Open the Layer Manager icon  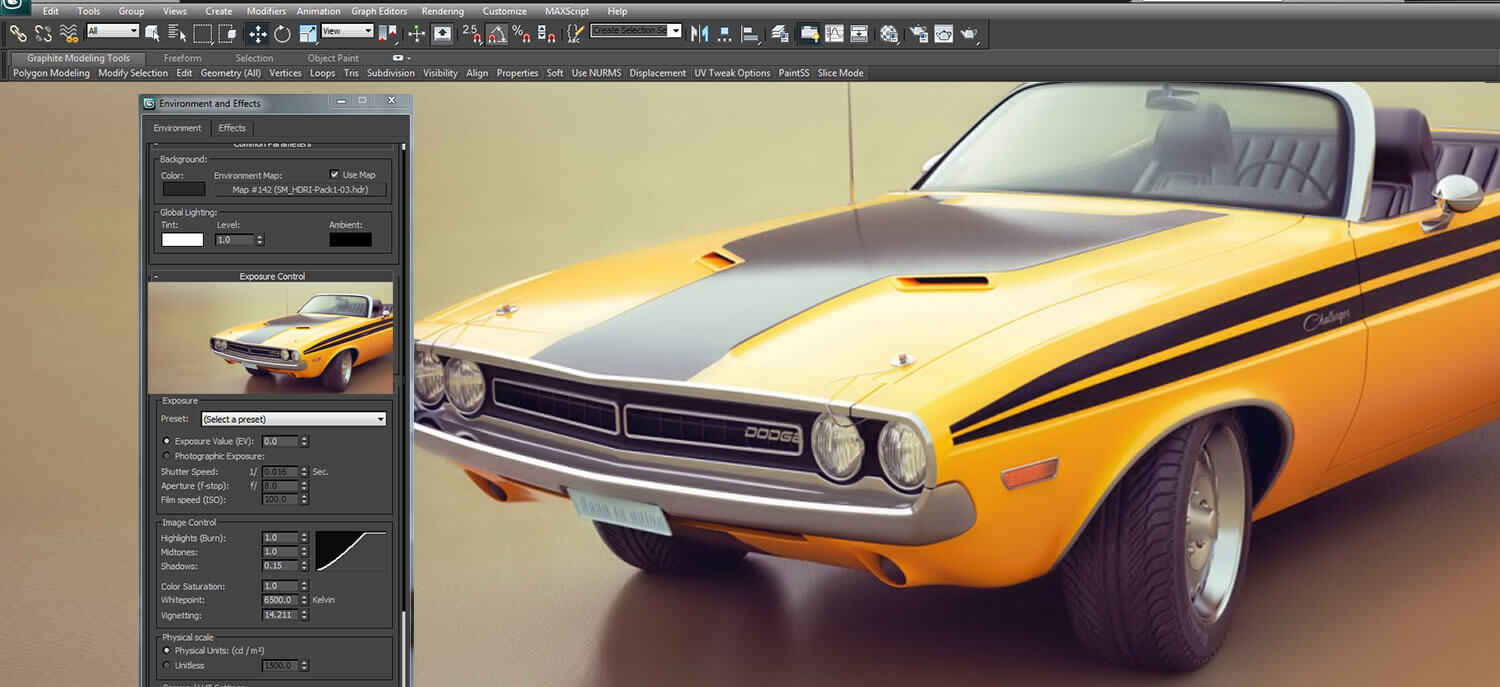(780, 33)
